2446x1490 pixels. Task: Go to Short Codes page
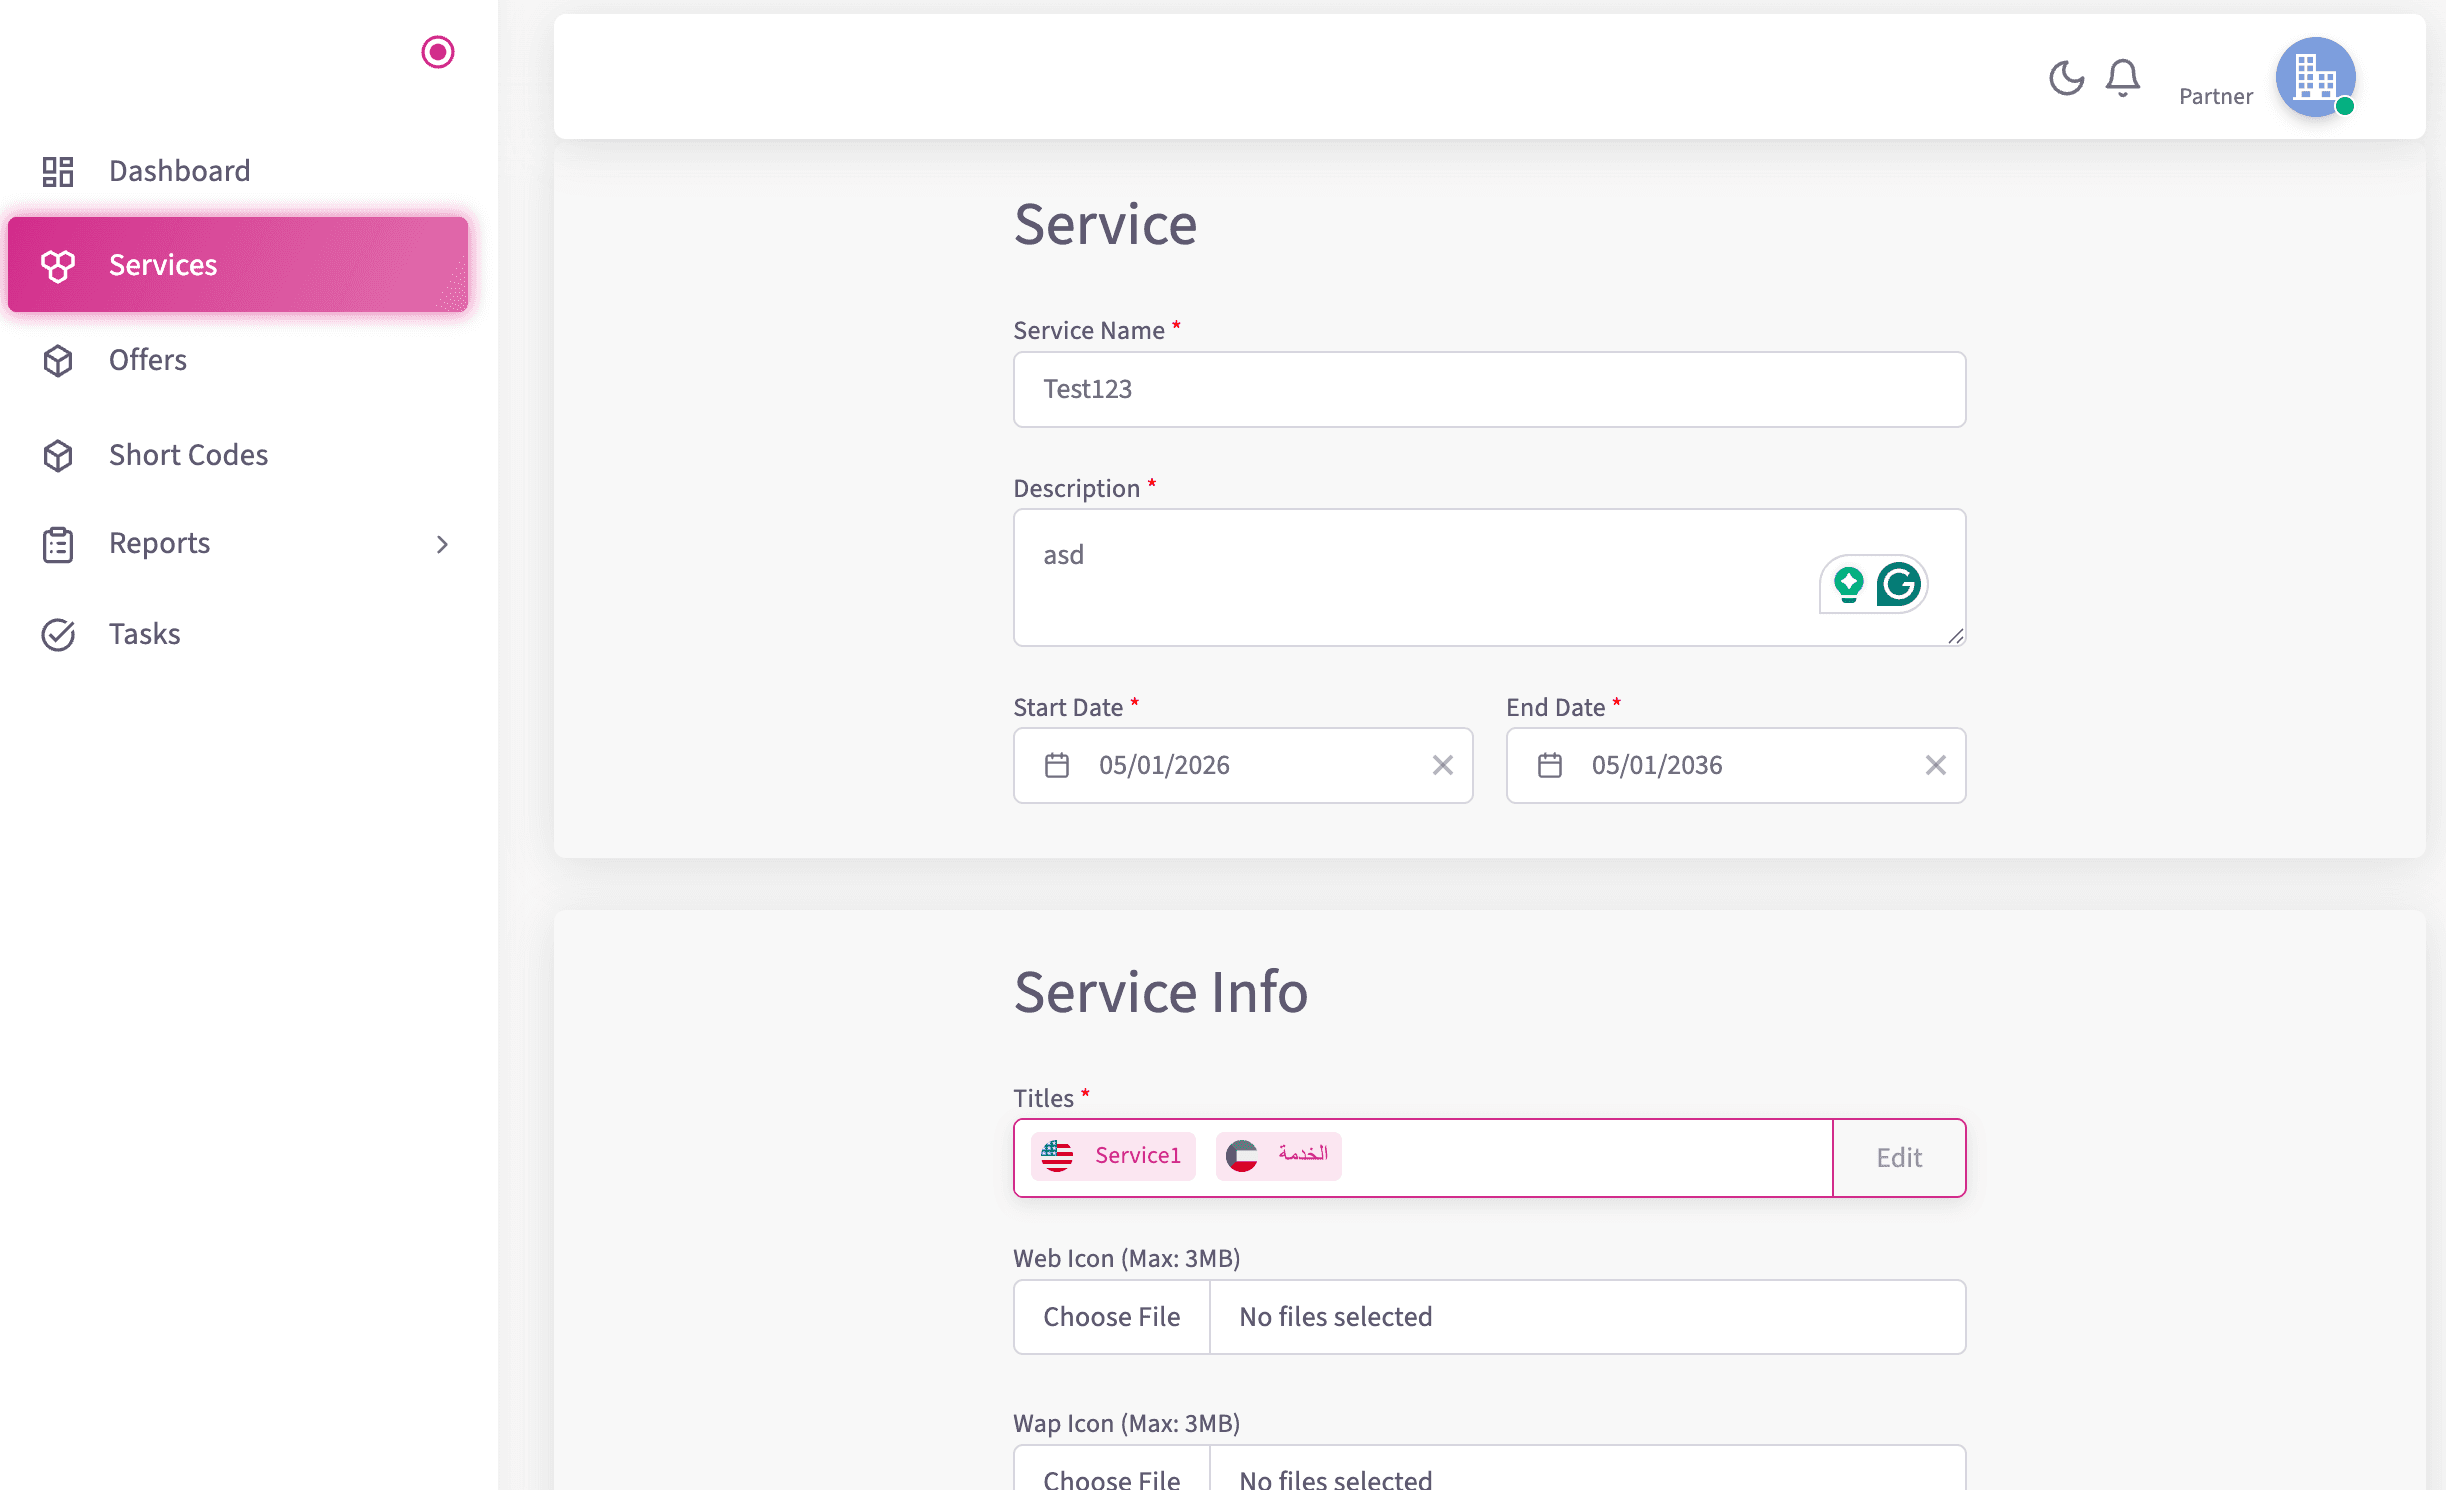point(187,455)
